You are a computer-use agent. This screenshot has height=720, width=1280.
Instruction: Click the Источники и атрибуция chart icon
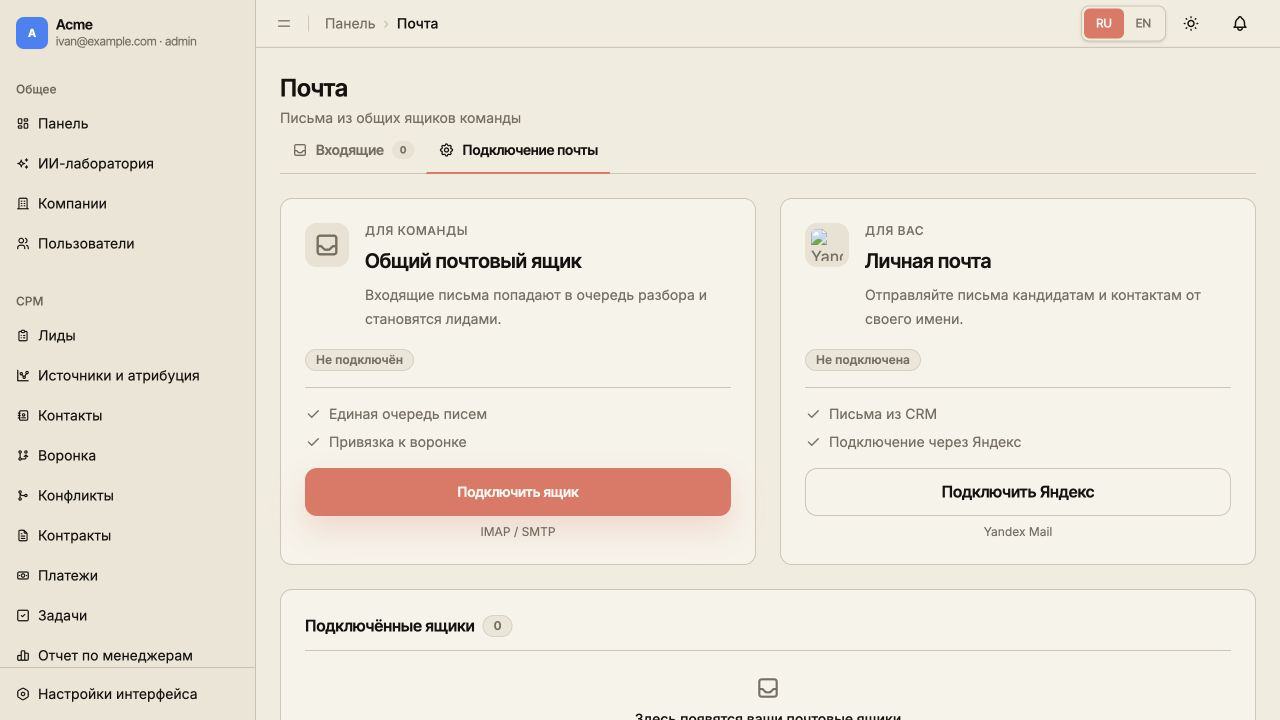tap(23, 376)
